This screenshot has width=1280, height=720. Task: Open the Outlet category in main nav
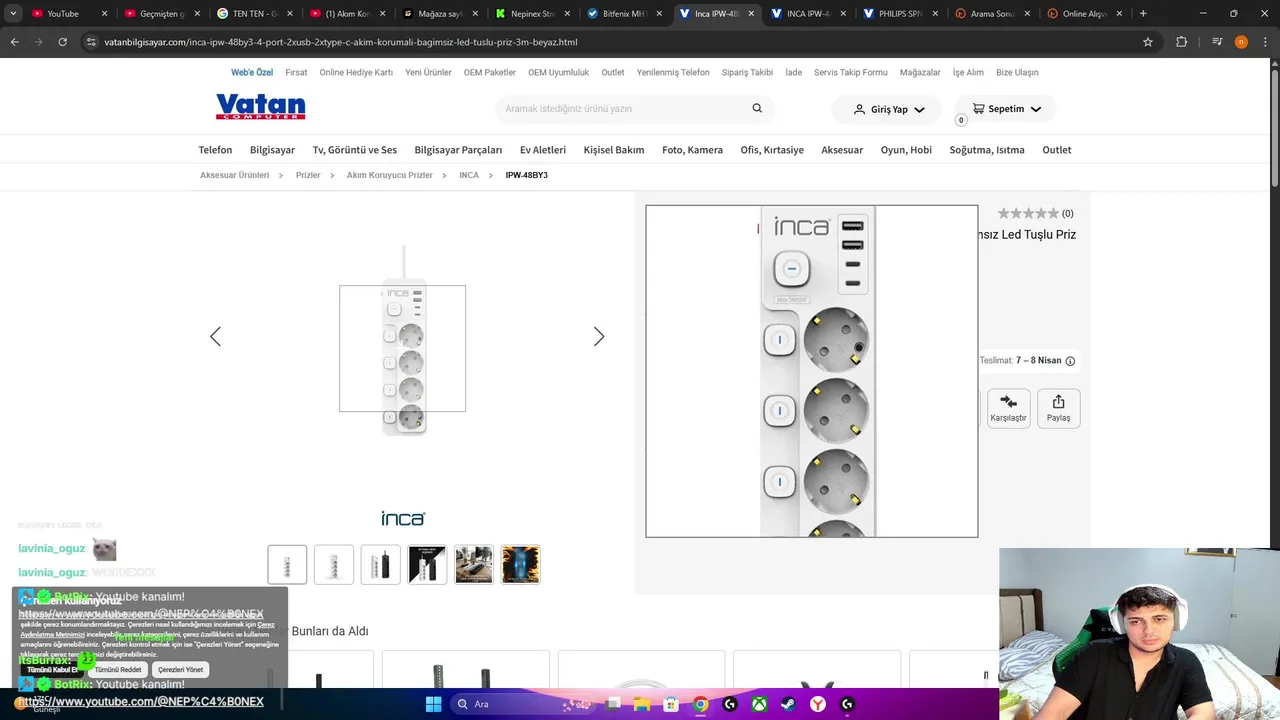[1057, 150]
